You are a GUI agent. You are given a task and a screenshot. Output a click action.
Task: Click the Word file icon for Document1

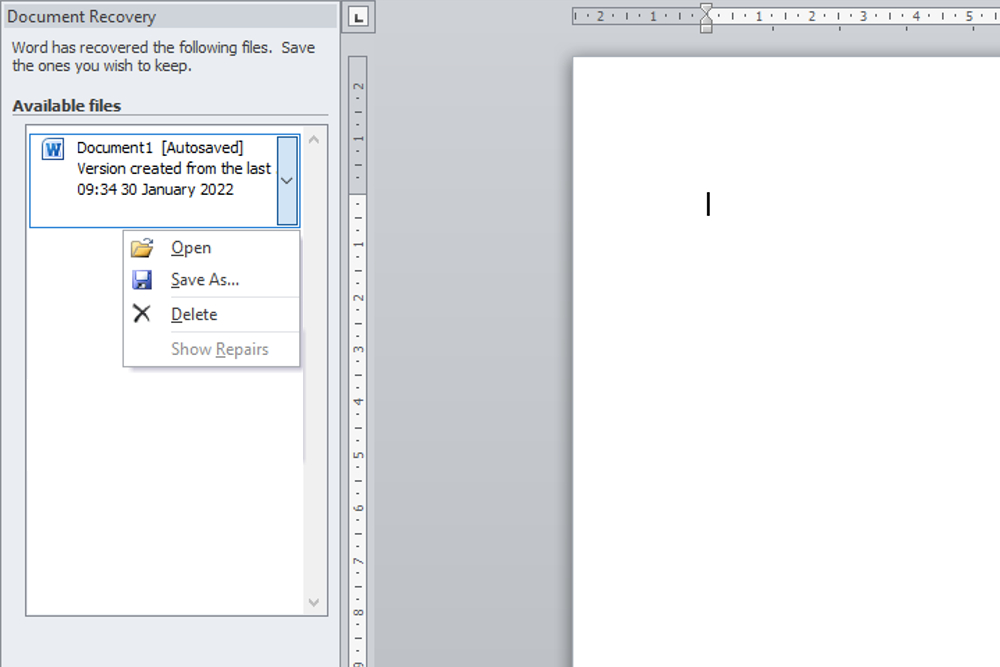point(53,149)
